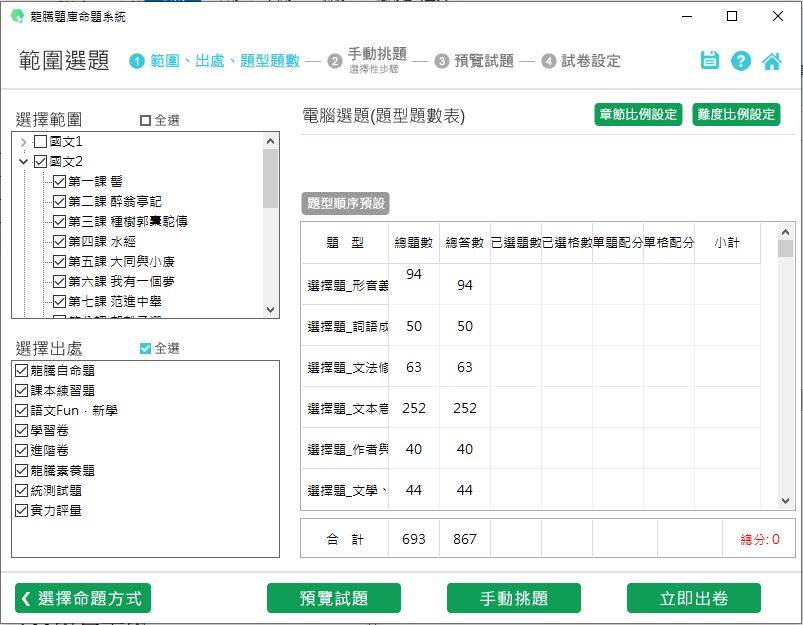Click the green app logo in the title bar
803x625 pixels.
tap(17, 16)
